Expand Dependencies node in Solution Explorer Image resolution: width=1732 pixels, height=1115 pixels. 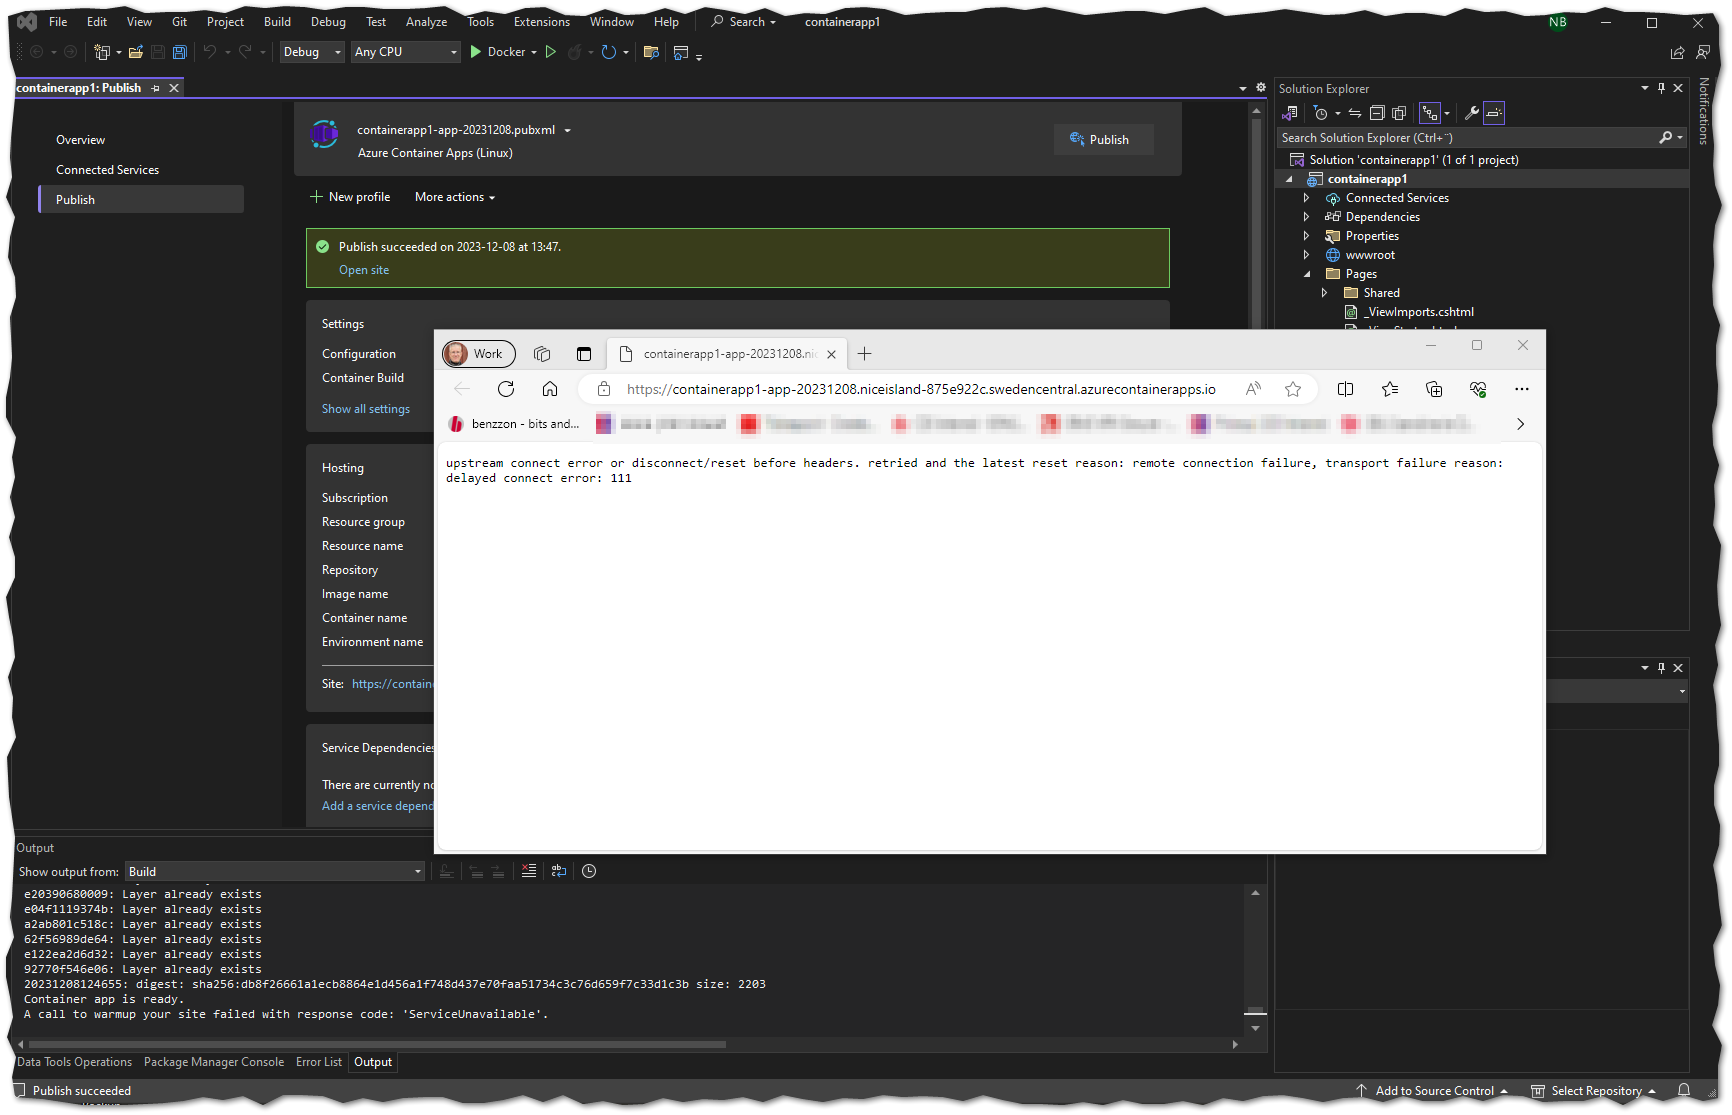(x=1306, y=217)
